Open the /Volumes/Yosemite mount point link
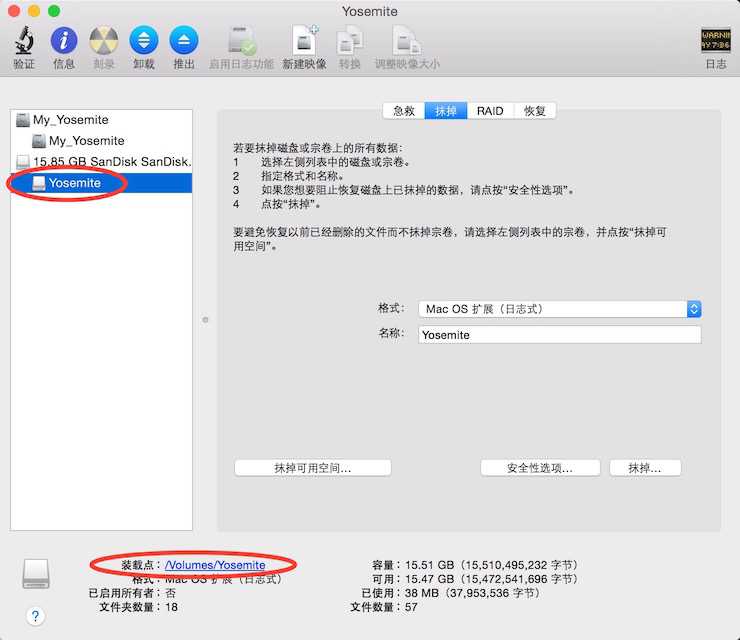The height and width of the screenshot is (640, 740). point(215,565)
